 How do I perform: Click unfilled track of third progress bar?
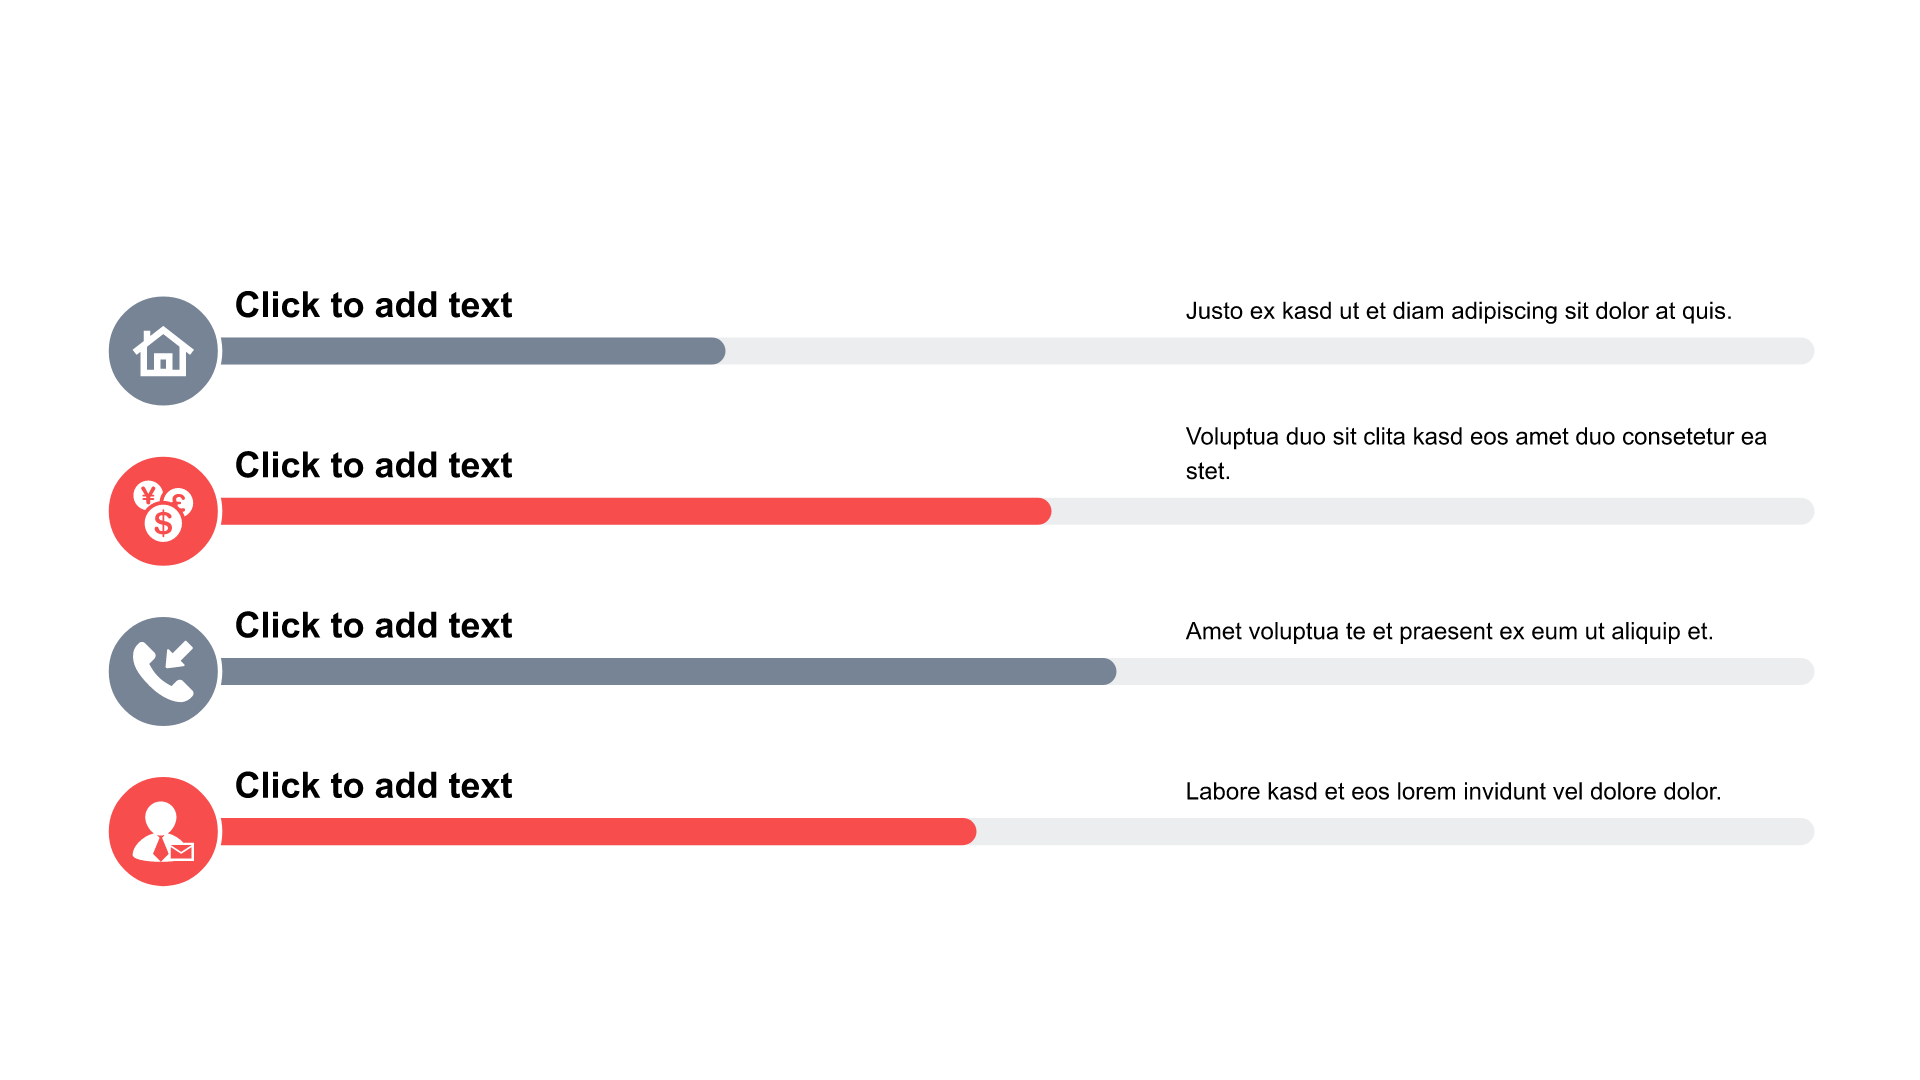(x=1465, y=671)
